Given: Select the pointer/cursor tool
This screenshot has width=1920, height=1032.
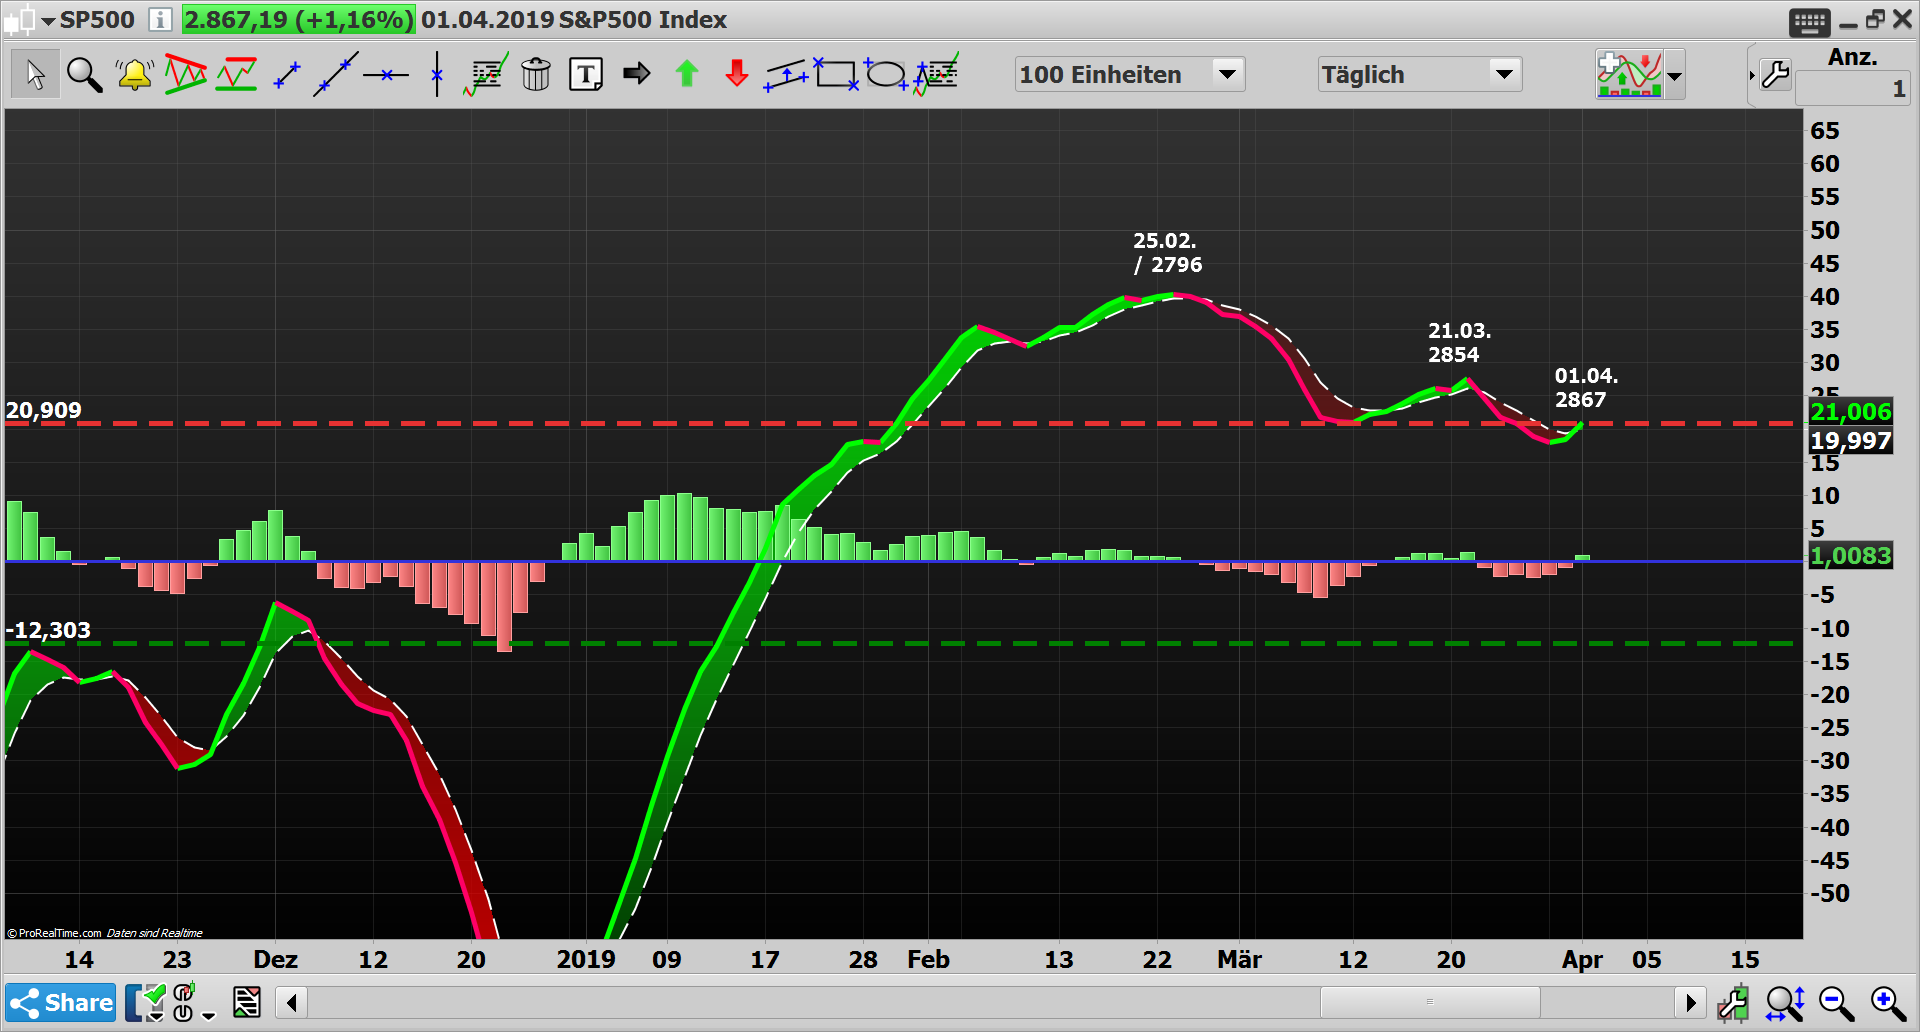Looking at the screenshot, I should coord(34,73).
